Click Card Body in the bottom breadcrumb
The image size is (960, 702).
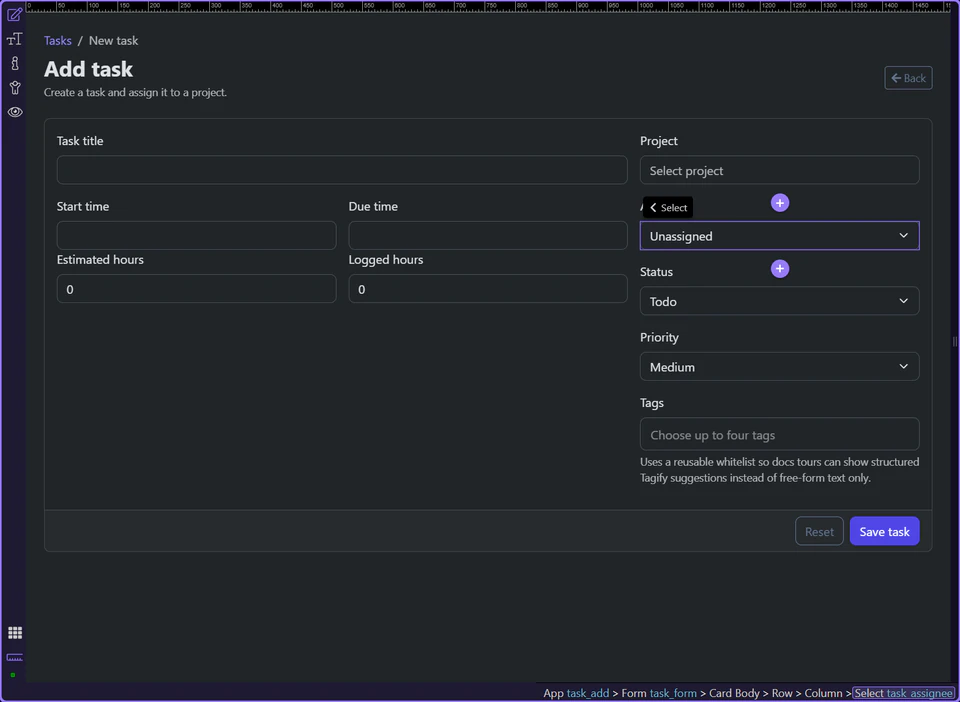(x=734, y=693)
